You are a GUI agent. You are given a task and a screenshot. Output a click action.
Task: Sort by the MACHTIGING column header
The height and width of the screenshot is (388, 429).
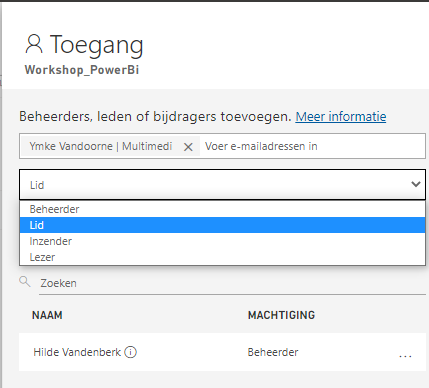click(281, 315)
